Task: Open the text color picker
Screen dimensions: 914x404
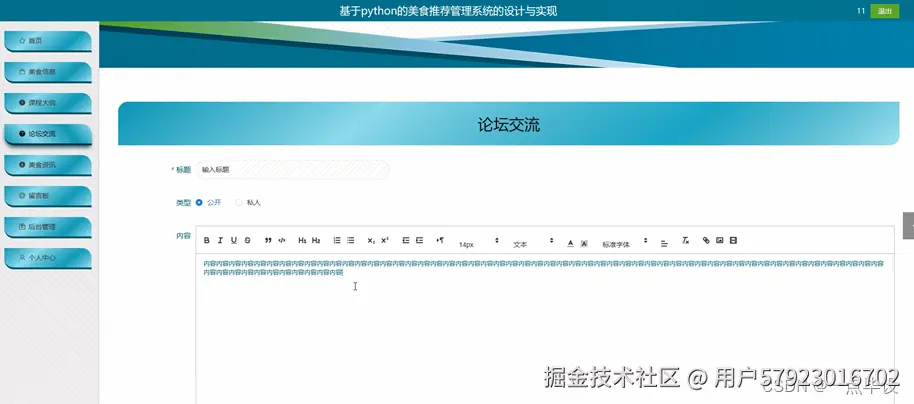Action: click(x=571, y=243)
